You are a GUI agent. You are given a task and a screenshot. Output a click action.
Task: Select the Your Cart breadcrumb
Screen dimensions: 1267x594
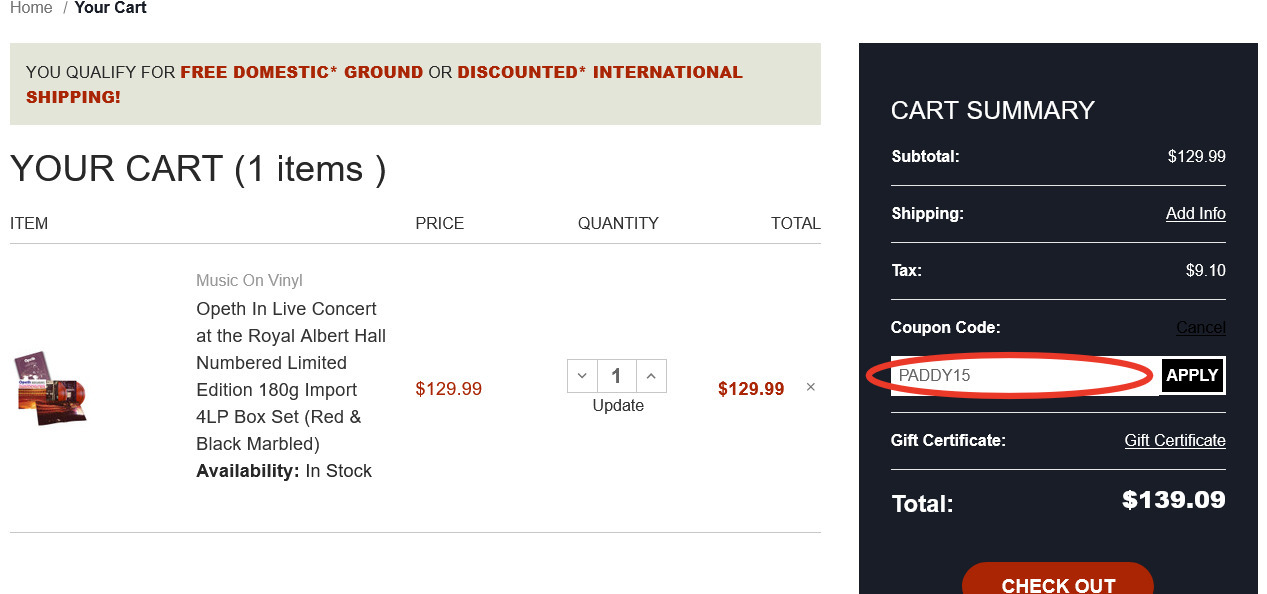click(x=110, y=8)
